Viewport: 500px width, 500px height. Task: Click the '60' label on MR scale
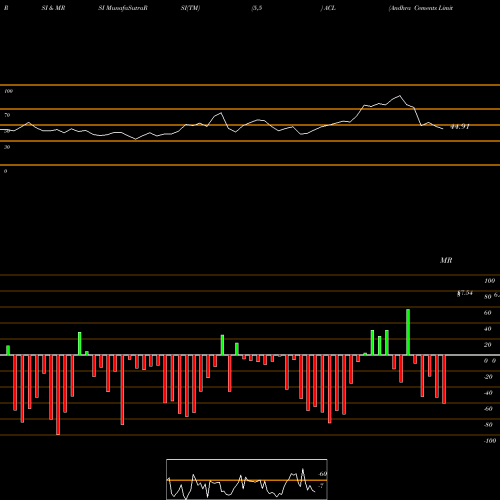point(487,313)
